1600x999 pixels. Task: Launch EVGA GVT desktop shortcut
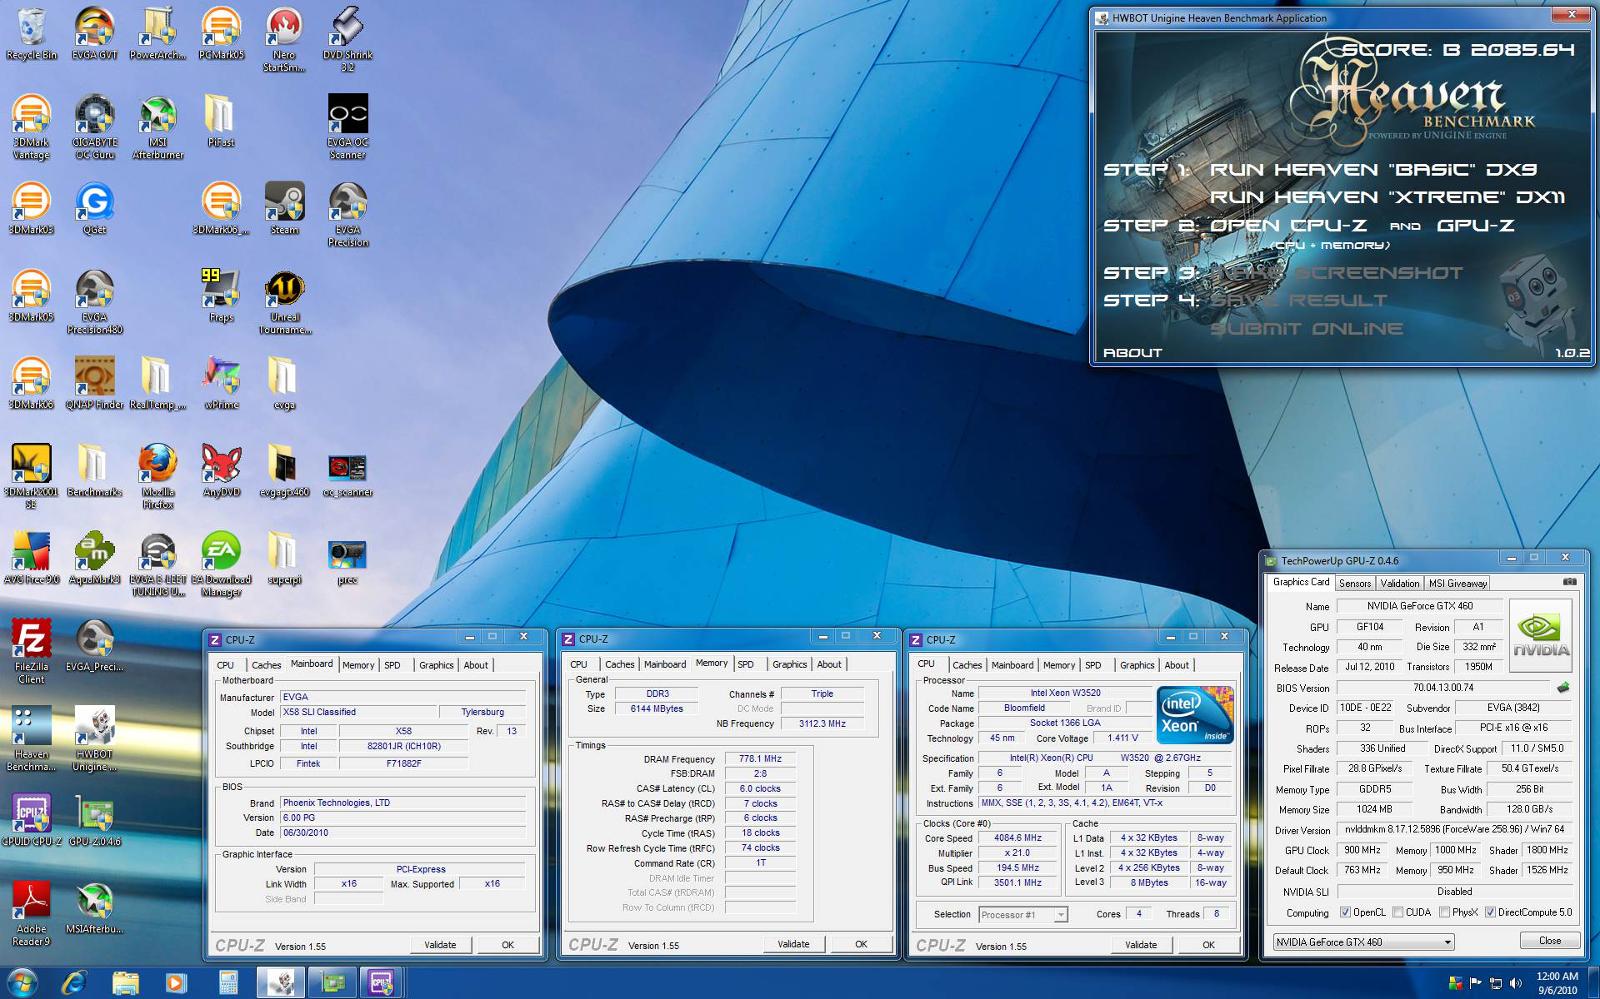pyautogui.click(x=94, y=34)
